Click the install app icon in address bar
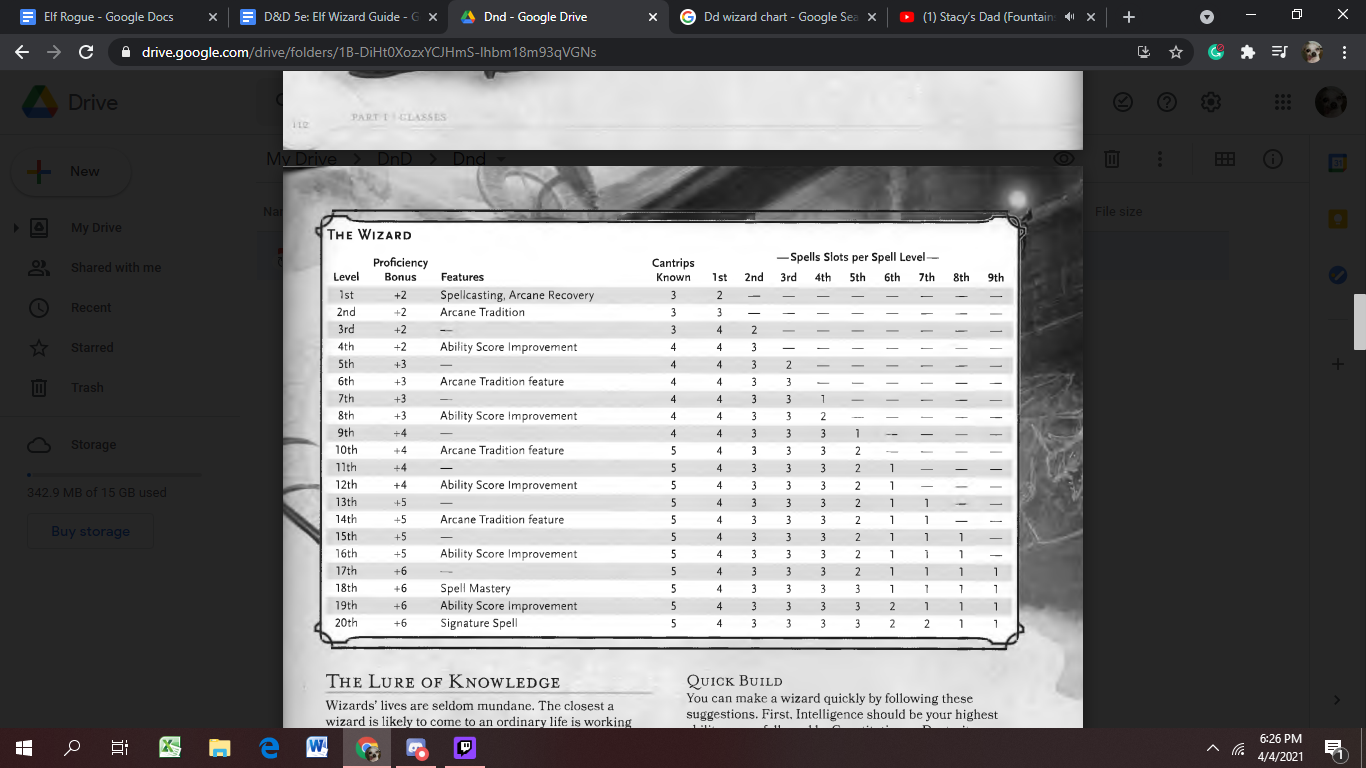1366x768 pixels. 1144,52
